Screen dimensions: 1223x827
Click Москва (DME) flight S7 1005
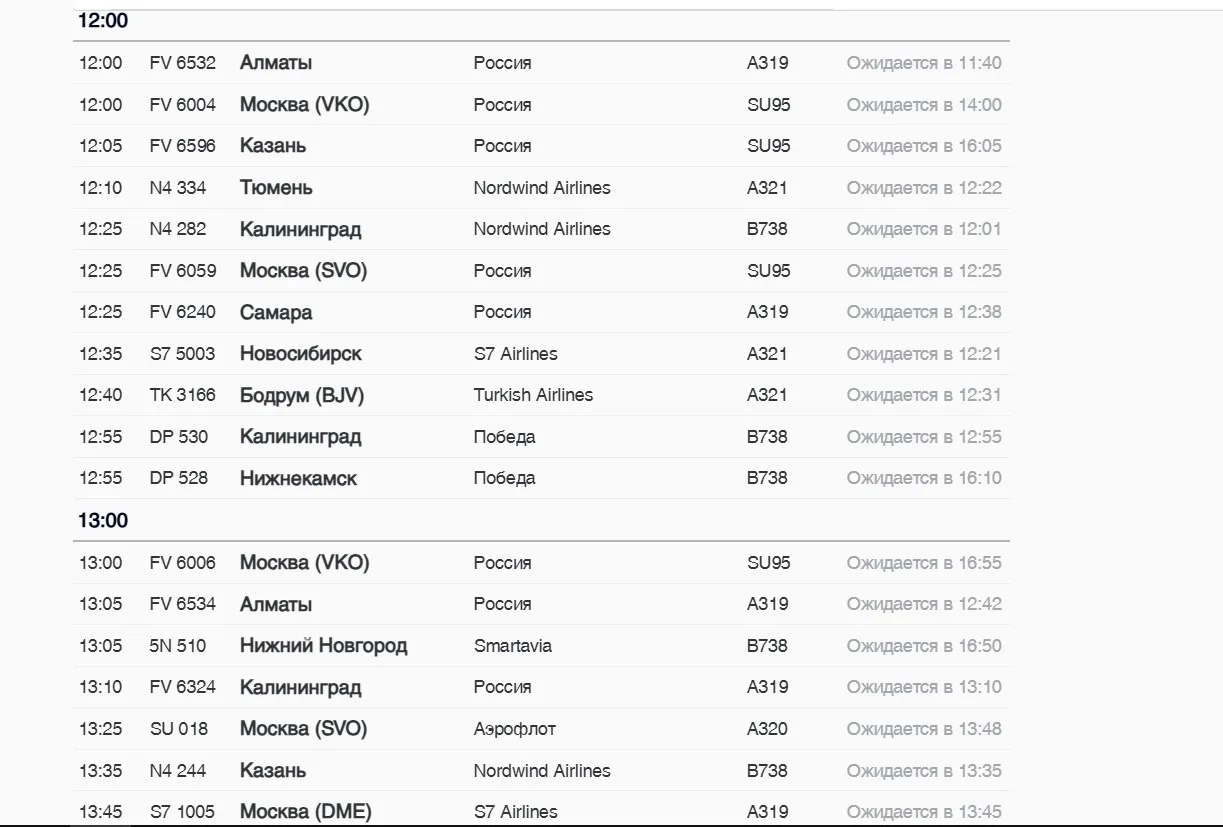[541, 809]
